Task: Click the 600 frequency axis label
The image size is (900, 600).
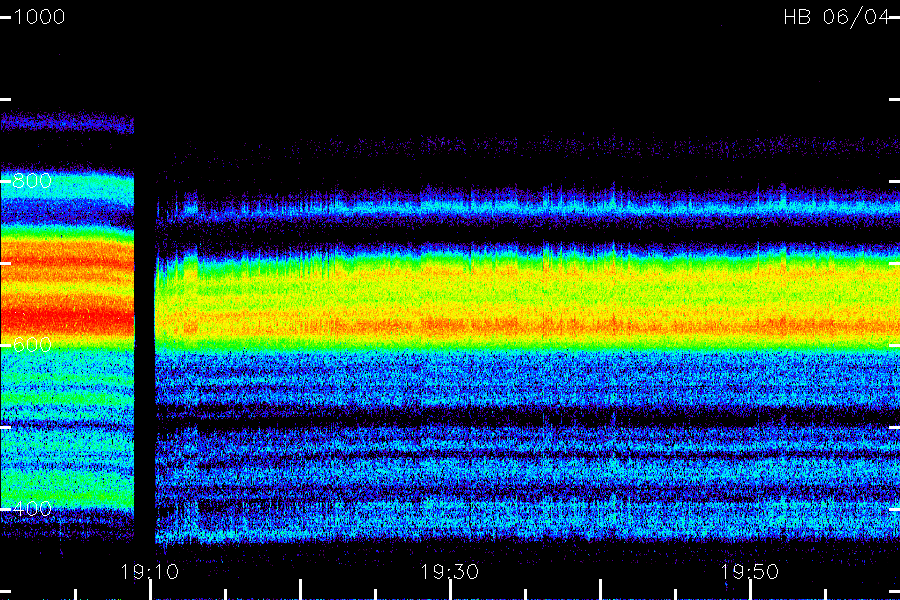Action: (32, 344)
